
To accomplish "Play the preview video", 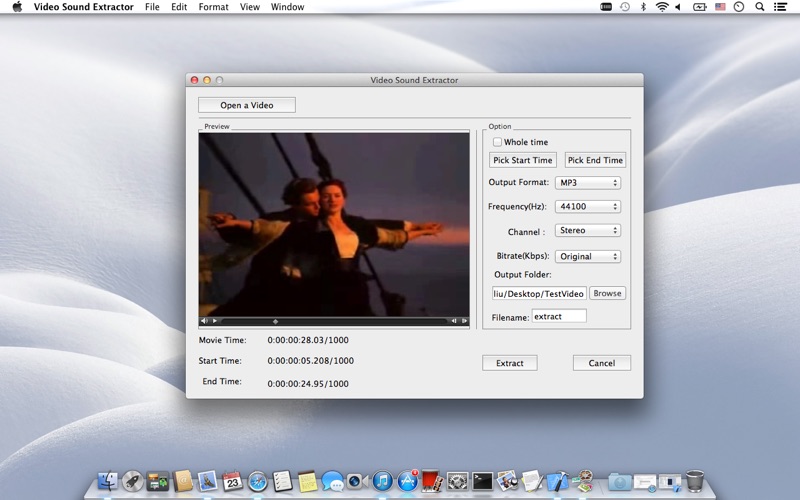I will 215,321.
